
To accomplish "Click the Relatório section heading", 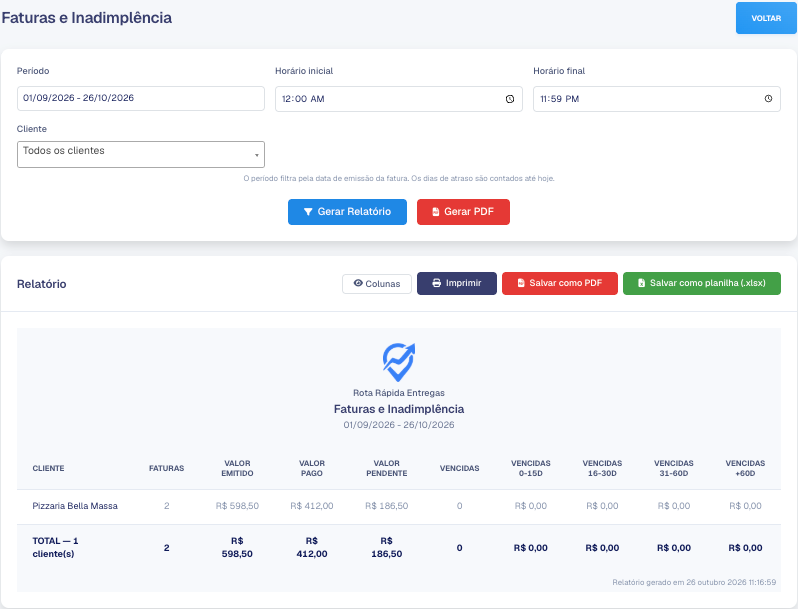I will coord(41,284).
